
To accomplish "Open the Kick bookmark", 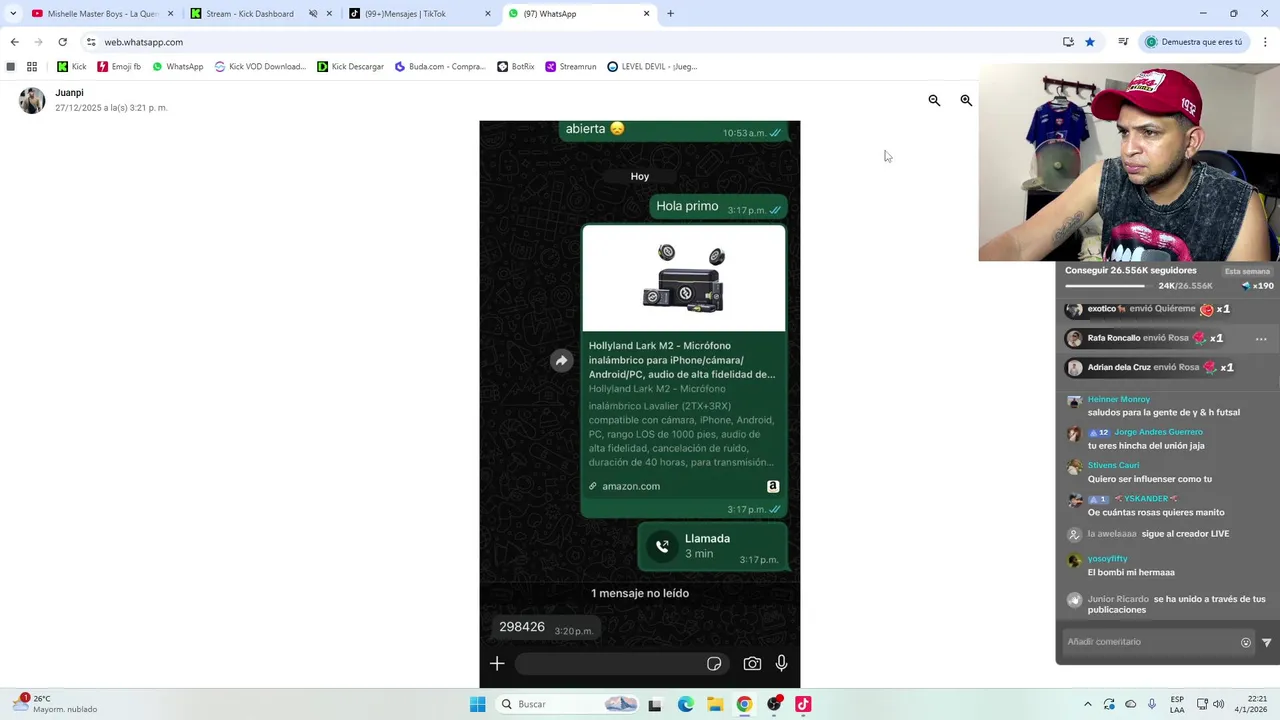I will 71,67.
